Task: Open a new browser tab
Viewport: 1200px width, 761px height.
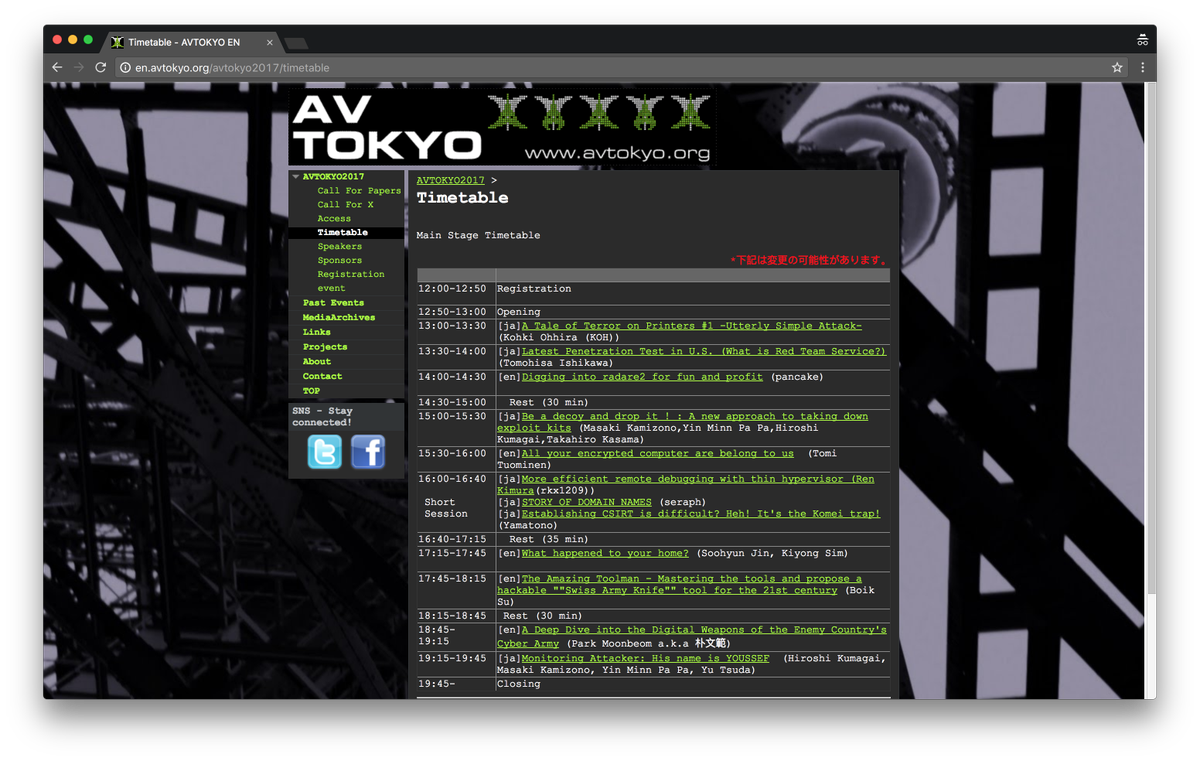Action: point(296,42)
